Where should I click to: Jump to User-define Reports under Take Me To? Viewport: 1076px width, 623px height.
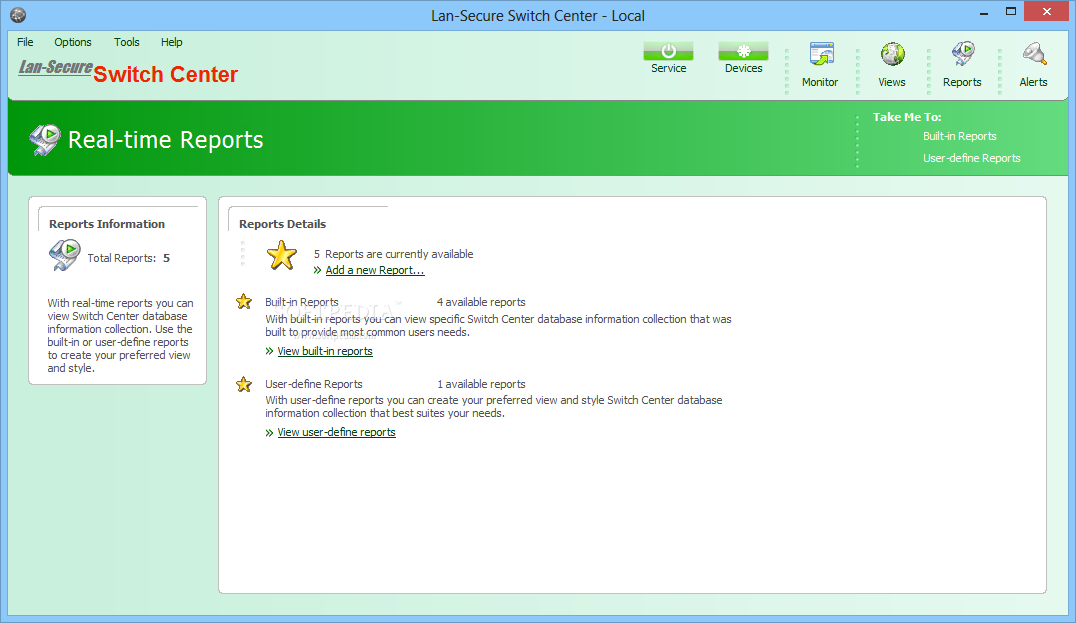[971, 158]
